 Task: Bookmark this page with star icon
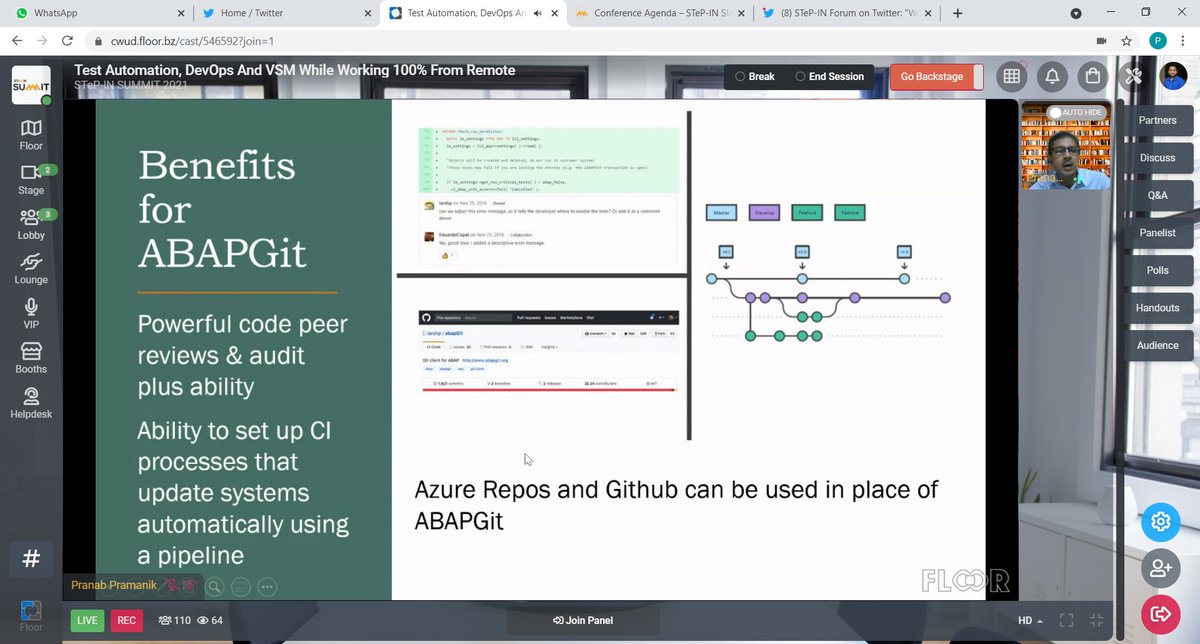1127,42
